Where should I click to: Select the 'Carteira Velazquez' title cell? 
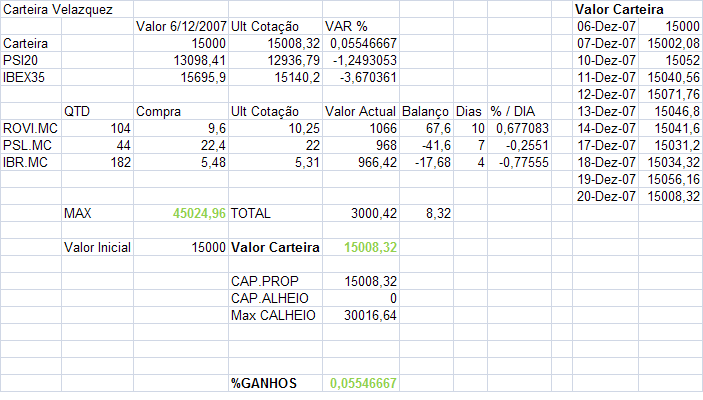(58, 9)
